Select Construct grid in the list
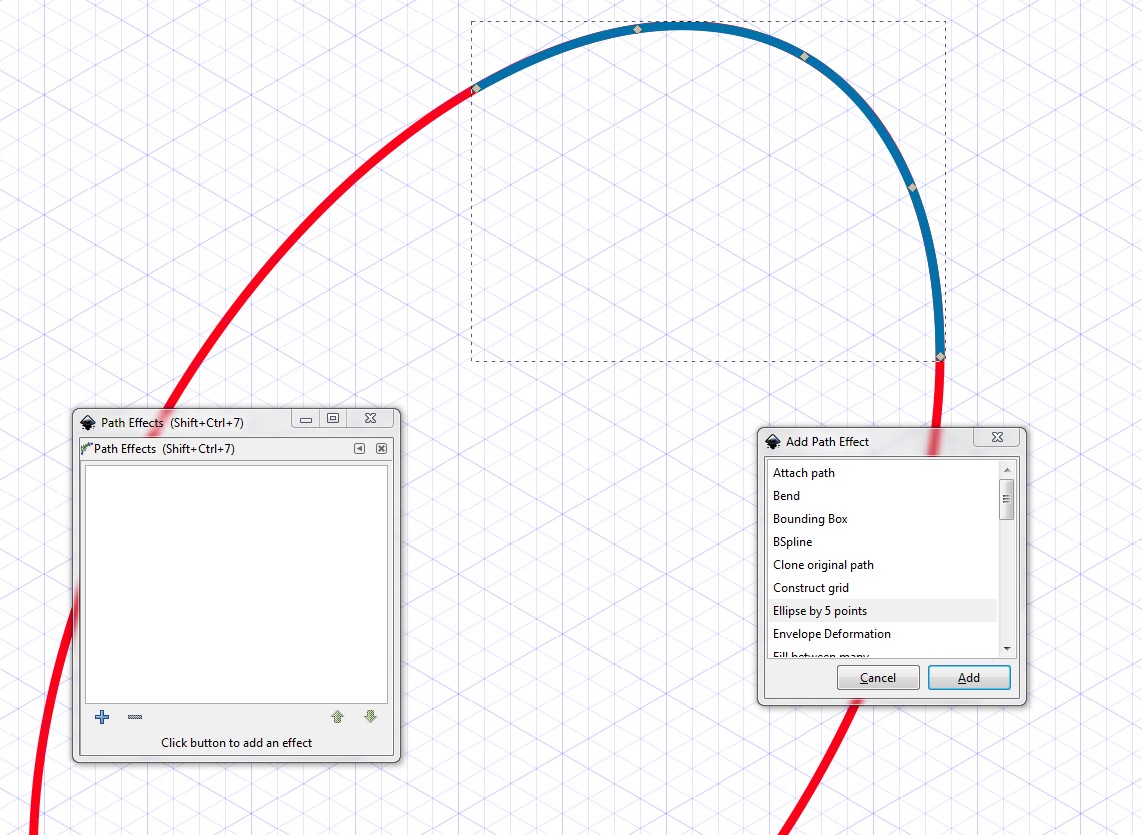 pos(811,588)
